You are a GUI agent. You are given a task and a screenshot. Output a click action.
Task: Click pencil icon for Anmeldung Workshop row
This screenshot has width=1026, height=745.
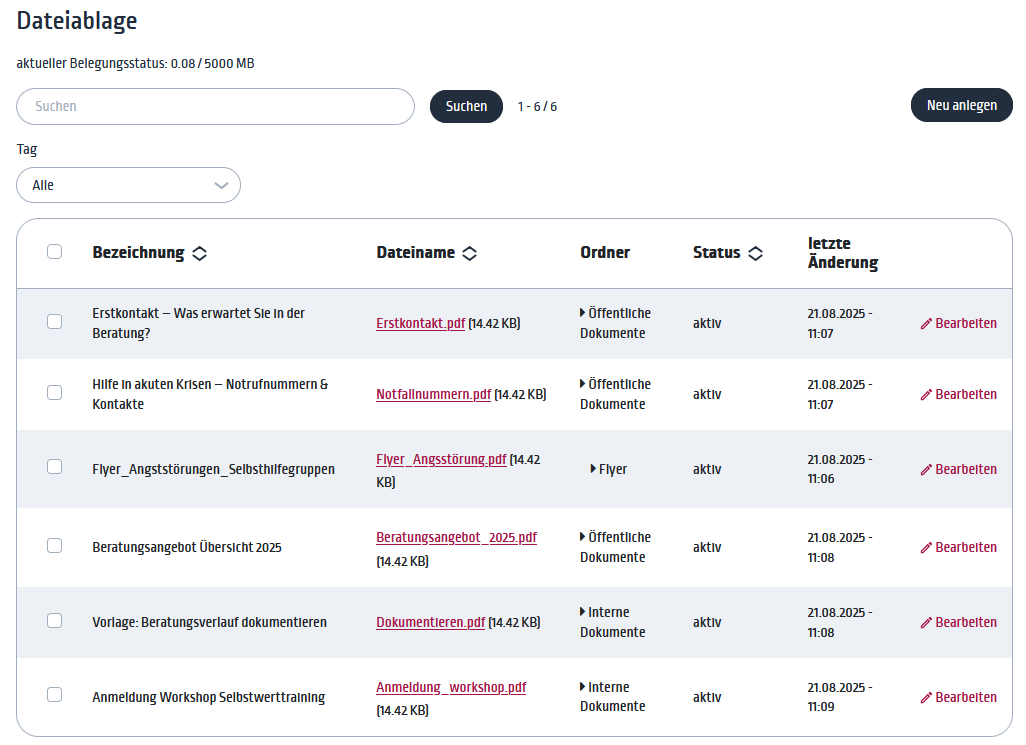[926, 698]
